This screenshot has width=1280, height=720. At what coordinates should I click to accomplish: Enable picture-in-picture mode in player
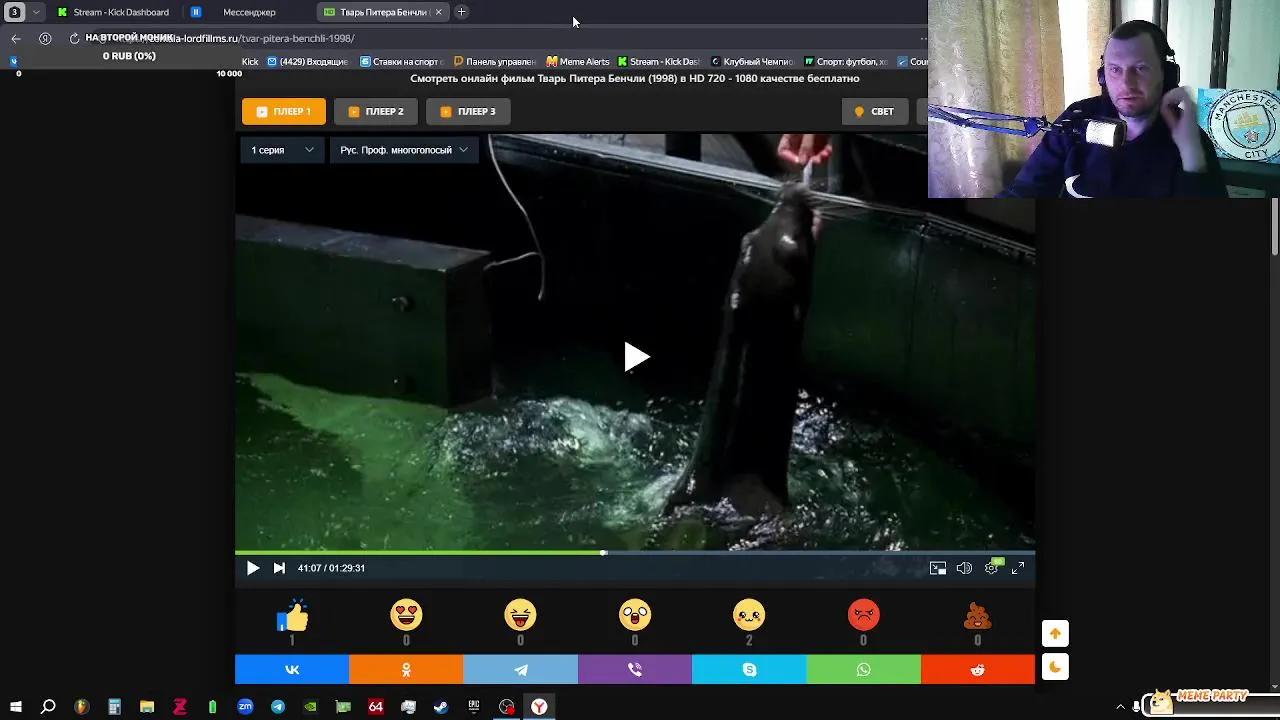pyautogui.click(x=938, y=568)
